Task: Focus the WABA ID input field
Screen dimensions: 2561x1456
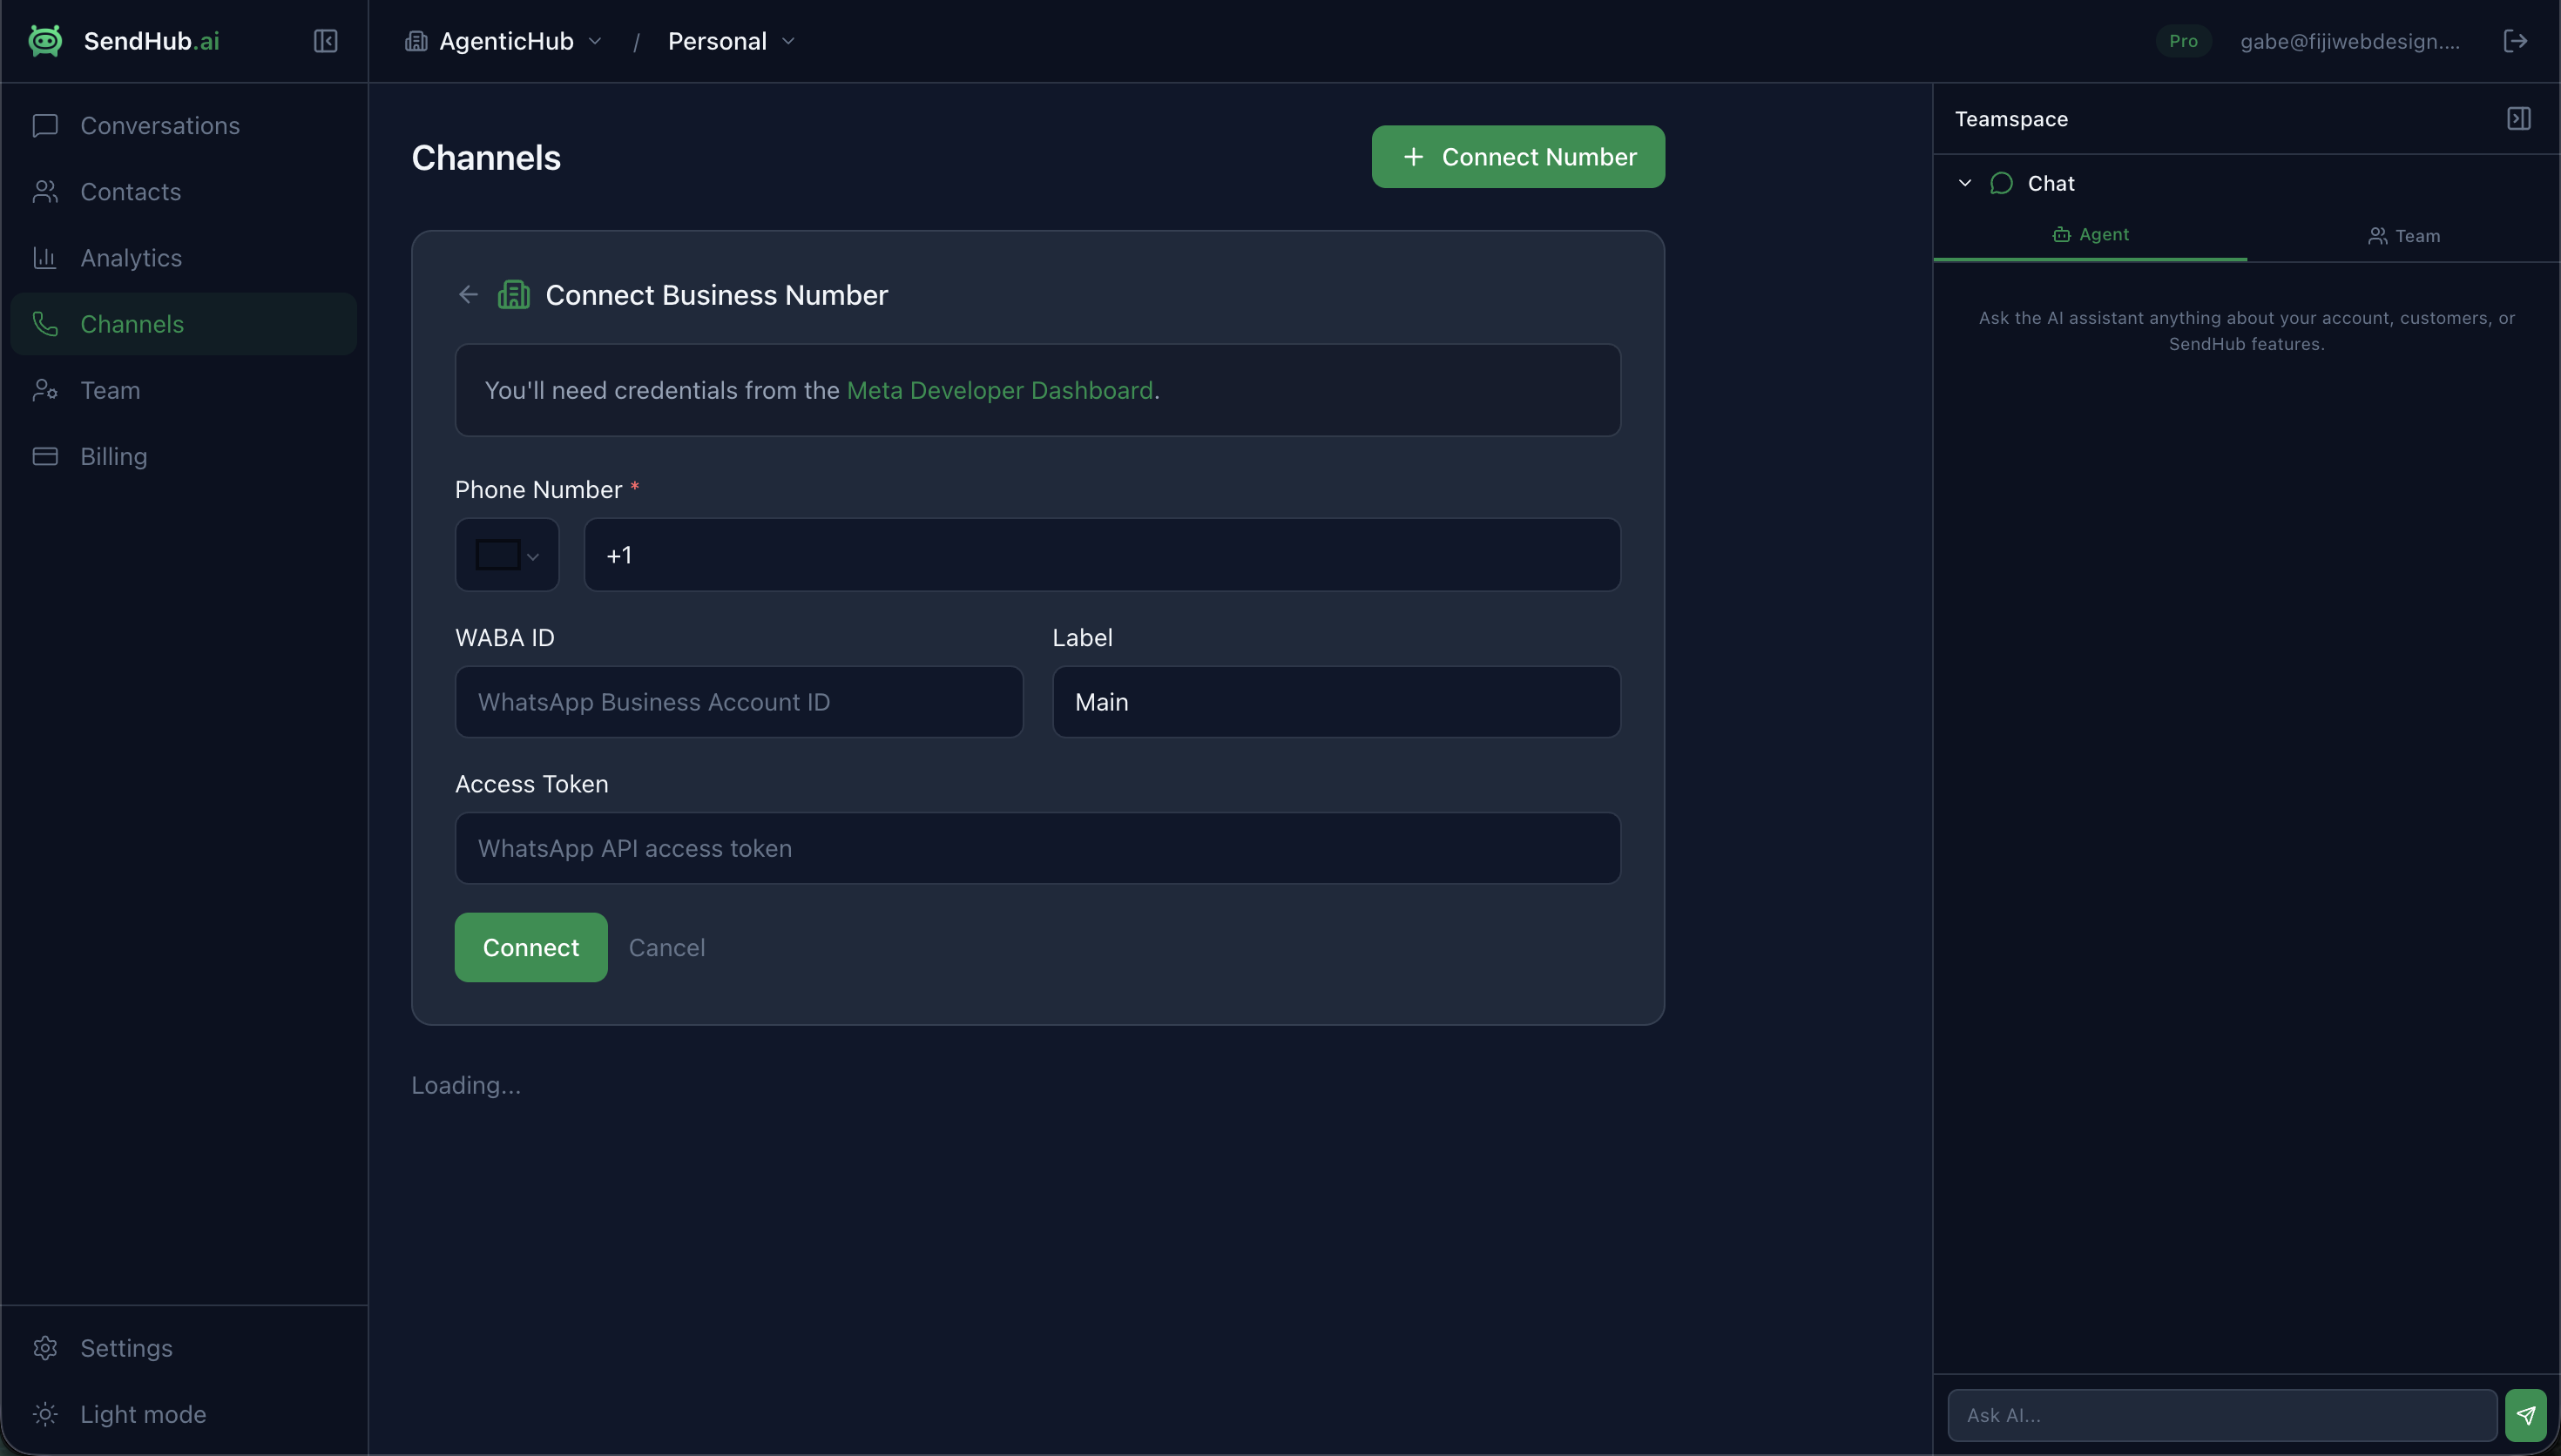Action: pyautogui.click(x=739, y=702)
